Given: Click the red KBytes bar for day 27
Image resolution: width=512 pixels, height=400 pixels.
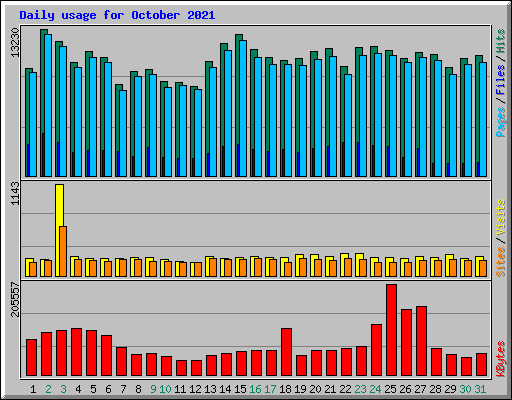Looking at the screenshot, I should pyautogui.click(x=421, y=341).
